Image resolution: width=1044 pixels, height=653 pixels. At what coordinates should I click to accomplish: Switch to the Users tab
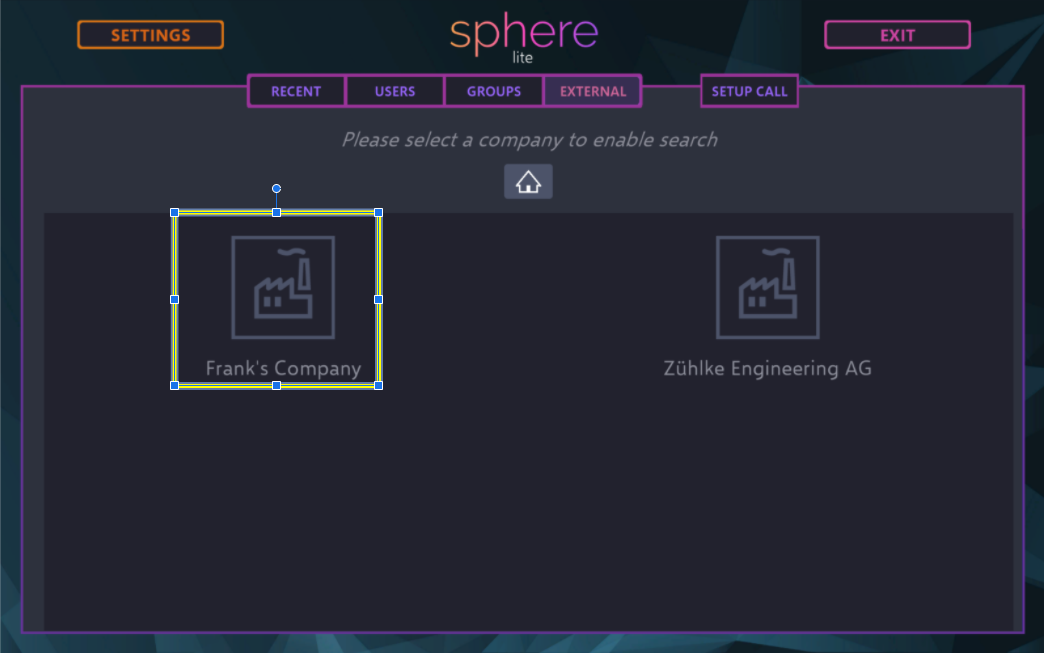point(395,91)
